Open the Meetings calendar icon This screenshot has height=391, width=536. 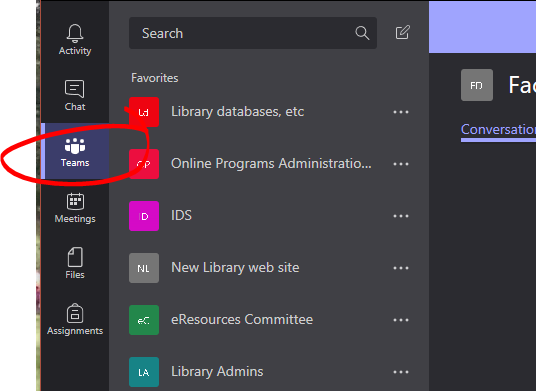[x=75, y=201]
